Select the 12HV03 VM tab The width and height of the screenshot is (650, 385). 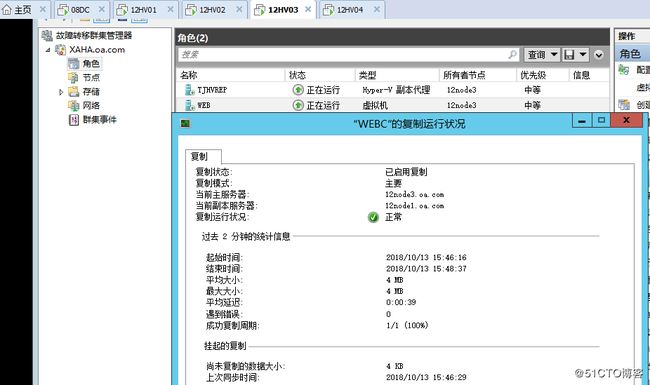coord(283,10)
